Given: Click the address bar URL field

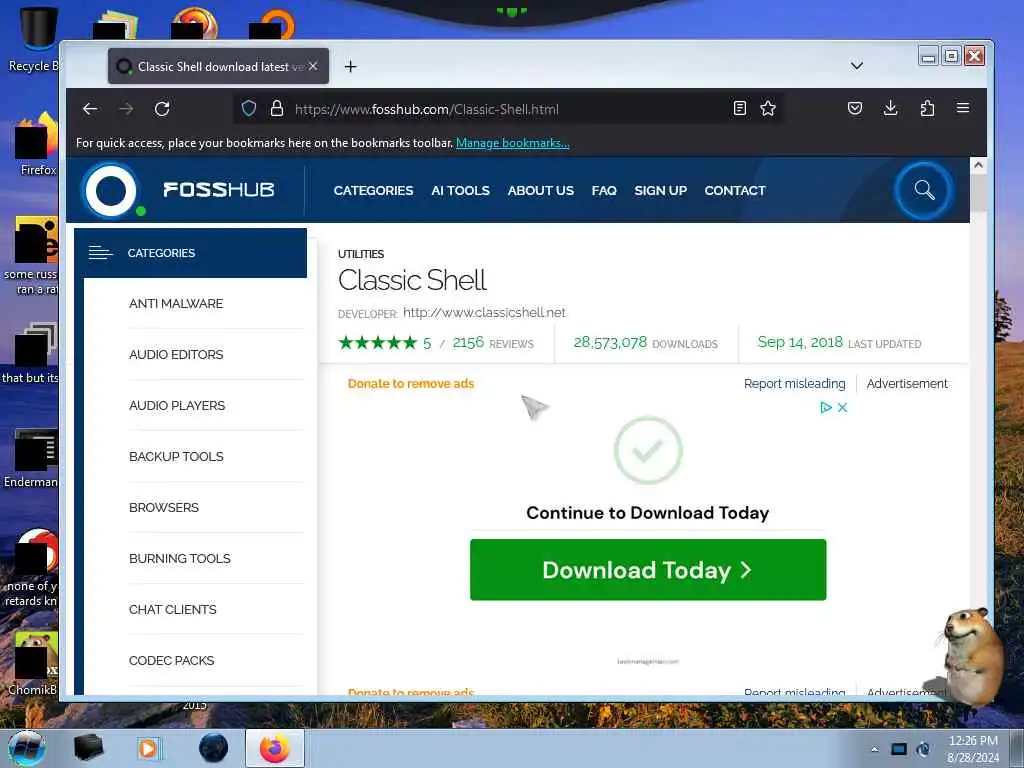Looking at the screenshot, I should [x=506, y=109].
